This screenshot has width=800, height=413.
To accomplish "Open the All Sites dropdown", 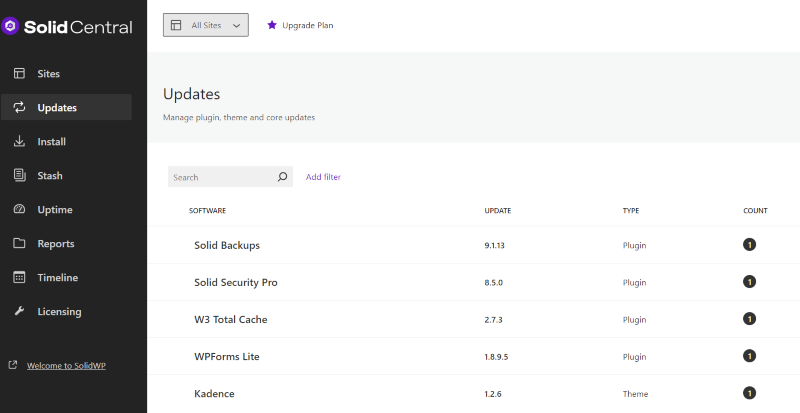I will point(206,25).
